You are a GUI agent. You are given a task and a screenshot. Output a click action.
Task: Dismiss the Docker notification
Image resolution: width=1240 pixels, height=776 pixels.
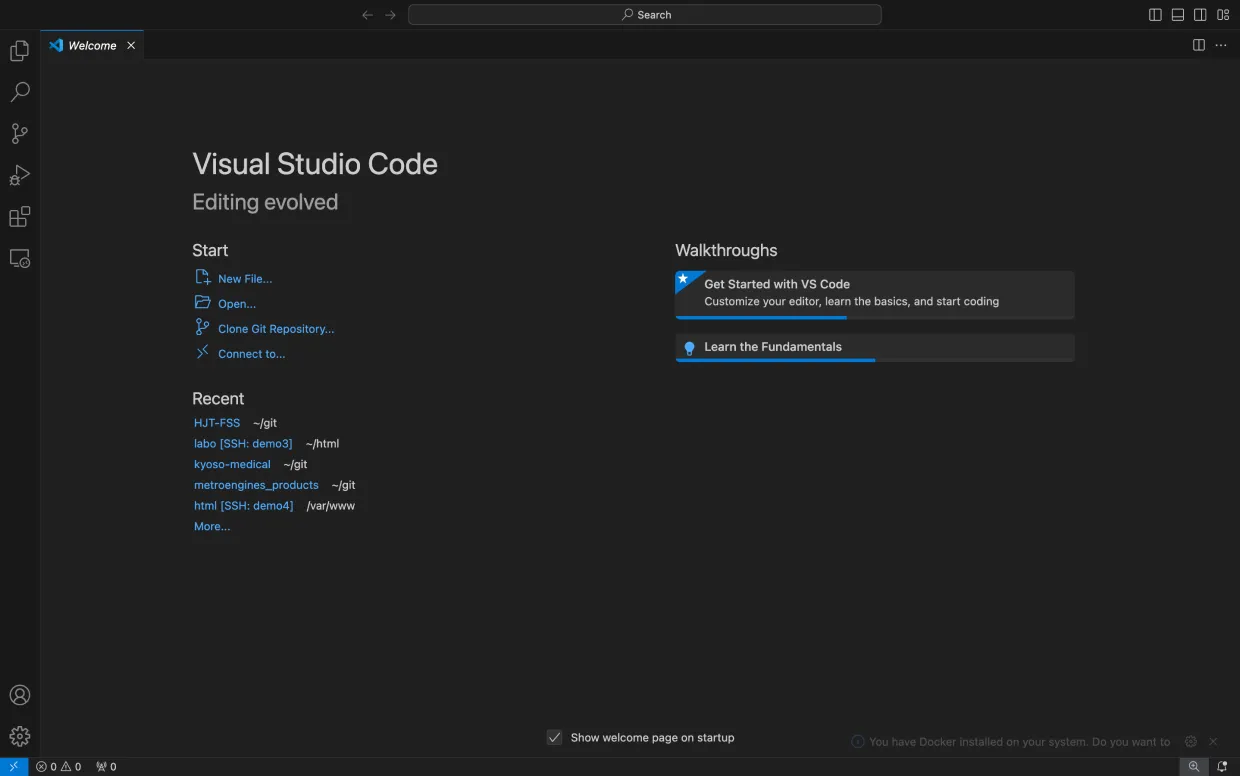click(1213, 742)
